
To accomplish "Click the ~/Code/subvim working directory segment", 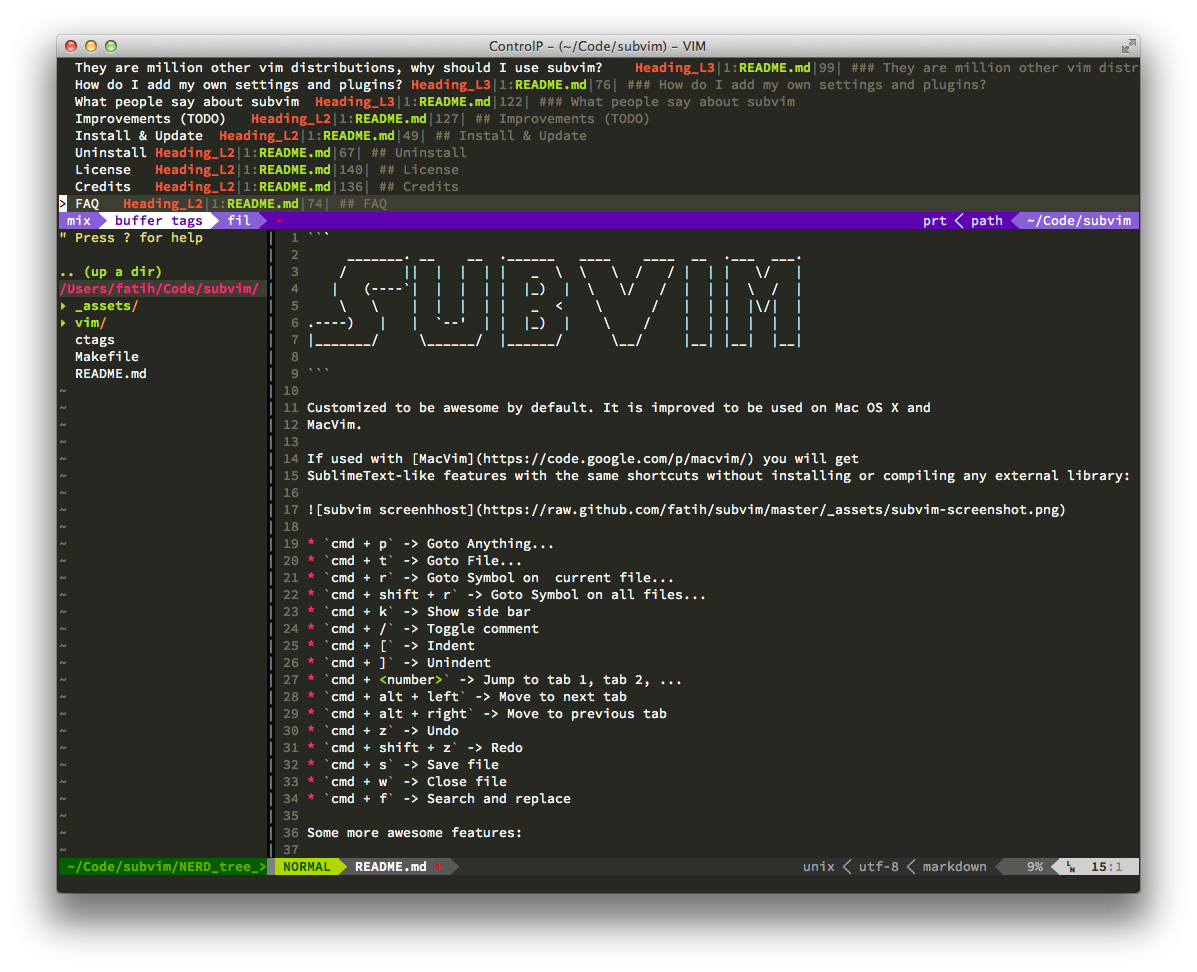I will click(1079, 221).
